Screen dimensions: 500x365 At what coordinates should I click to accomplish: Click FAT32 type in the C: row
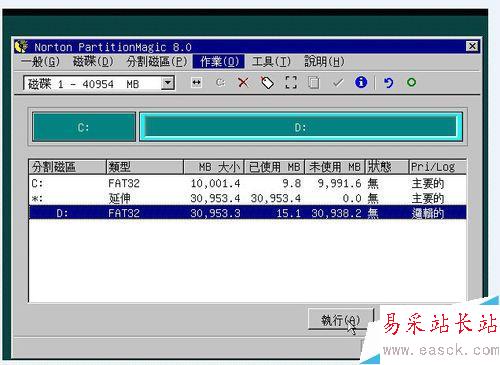[x=124, y=183]
